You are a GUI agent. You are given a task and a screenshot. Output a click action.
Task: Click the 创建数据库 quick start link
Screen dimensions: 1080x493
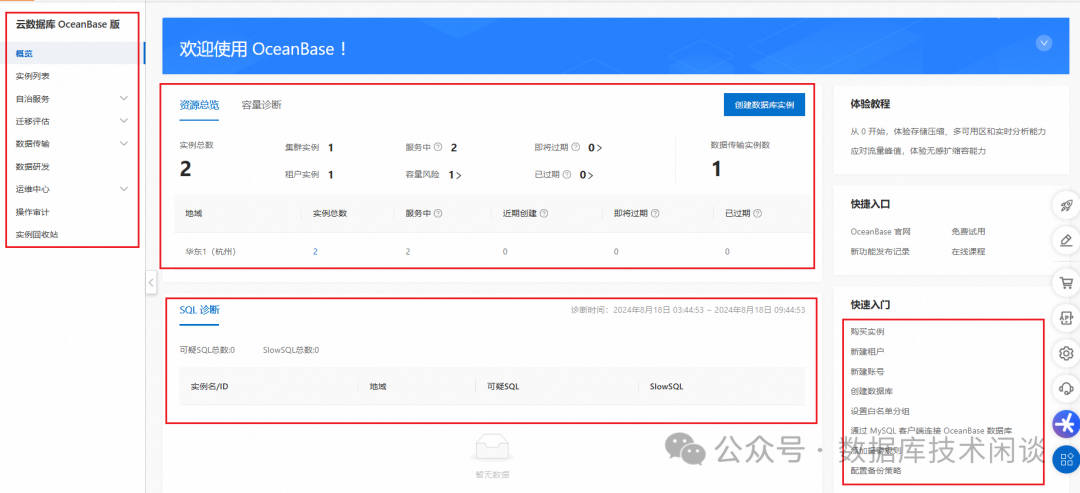pos(872,391)
